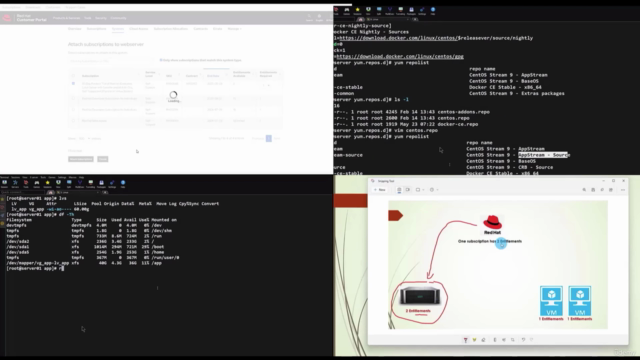Screen dimensions: 640x360
Task: Select the eraser tool in Snipping Tool
Action: [x=483, y=340]
